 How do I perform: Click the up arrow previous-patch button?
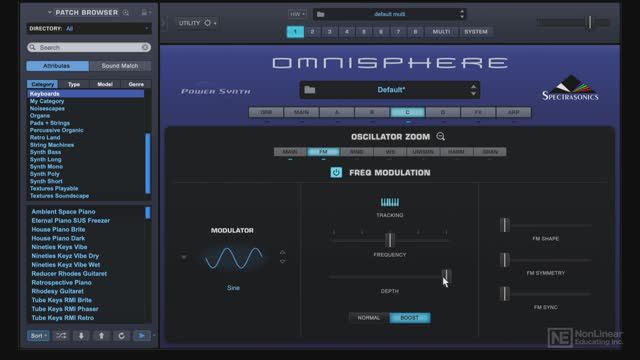(x=101, y=336)
